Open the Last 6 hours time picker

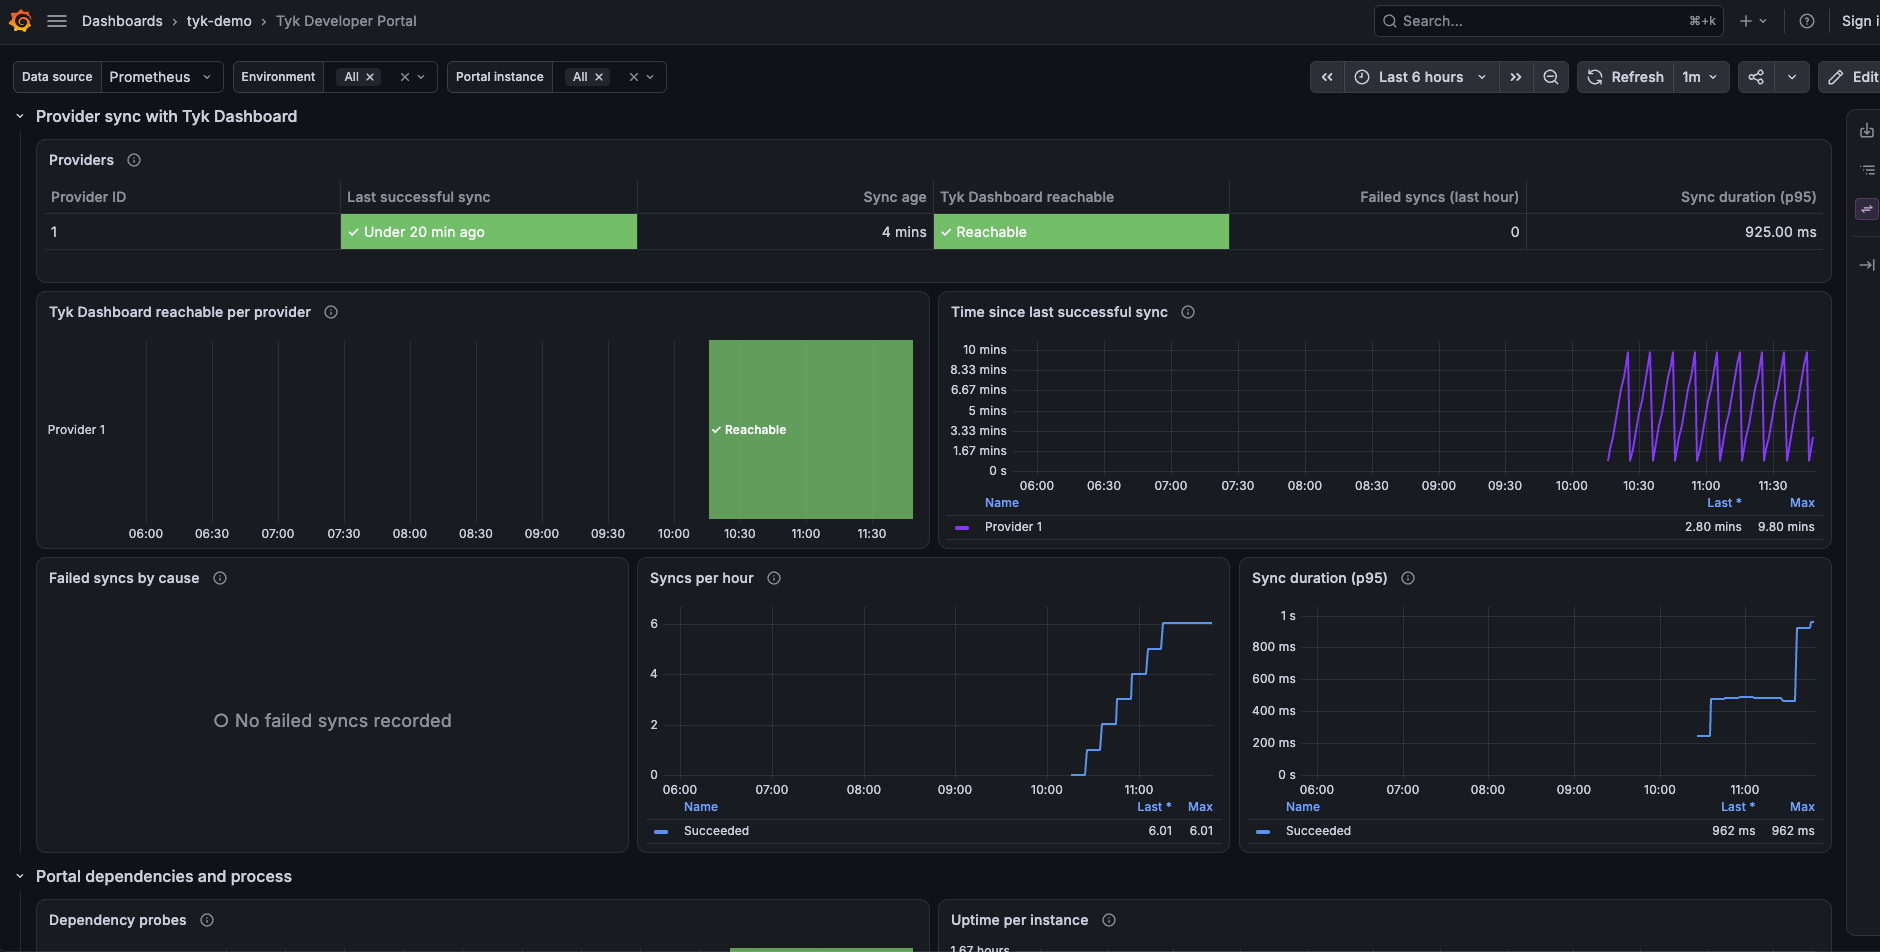pos(1421,77)
